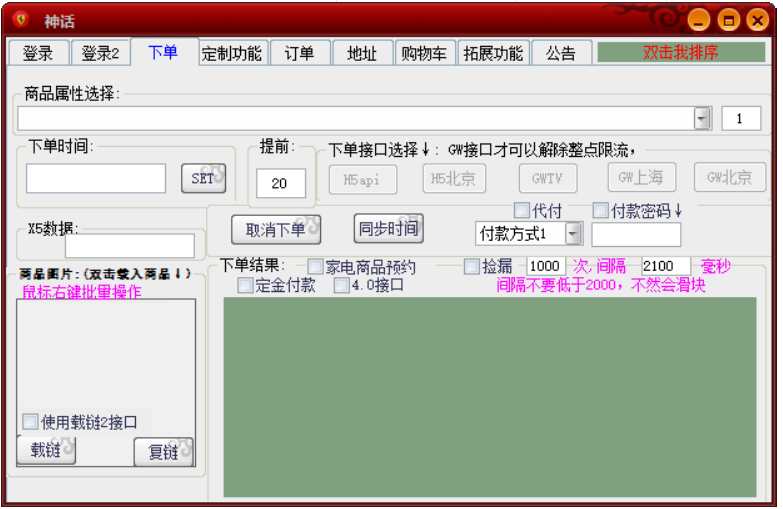Select the 购物车 tab
The image size is (783, 509).
424,54
